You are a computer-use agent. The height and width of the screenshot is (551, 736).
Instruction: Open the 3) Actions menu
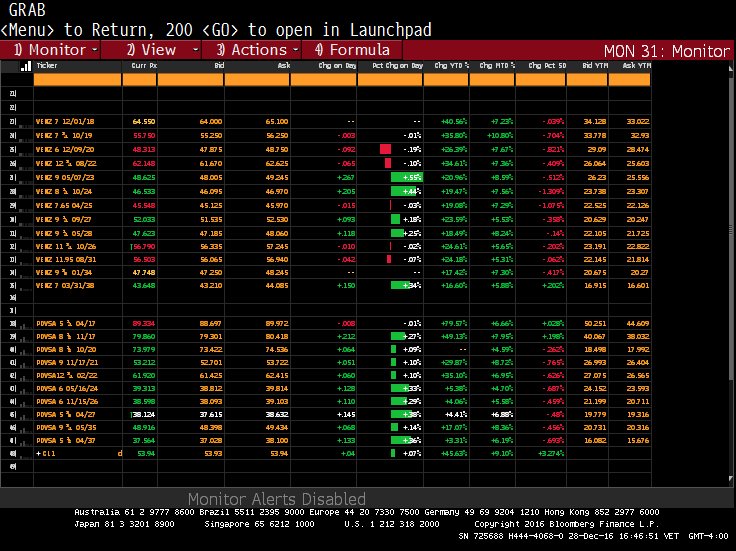(x=252, y=50)
